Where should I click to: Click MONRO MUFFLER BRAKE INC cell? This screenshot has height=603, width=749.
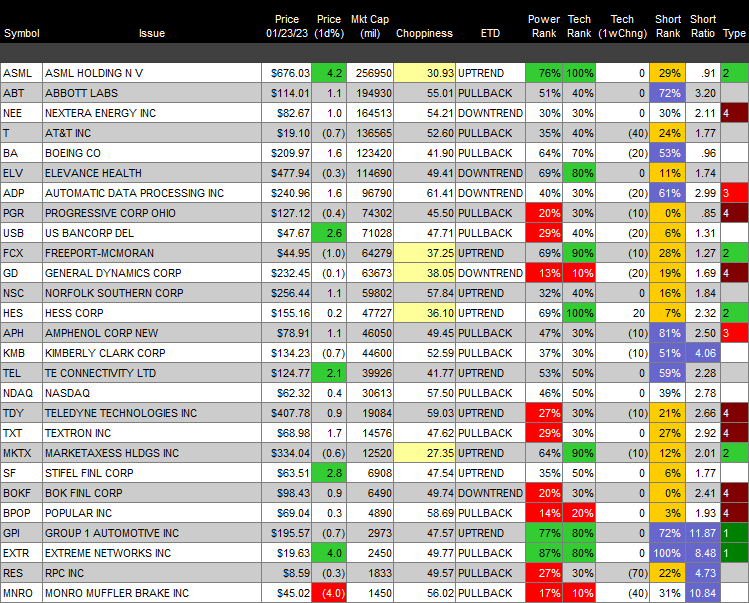152,594
